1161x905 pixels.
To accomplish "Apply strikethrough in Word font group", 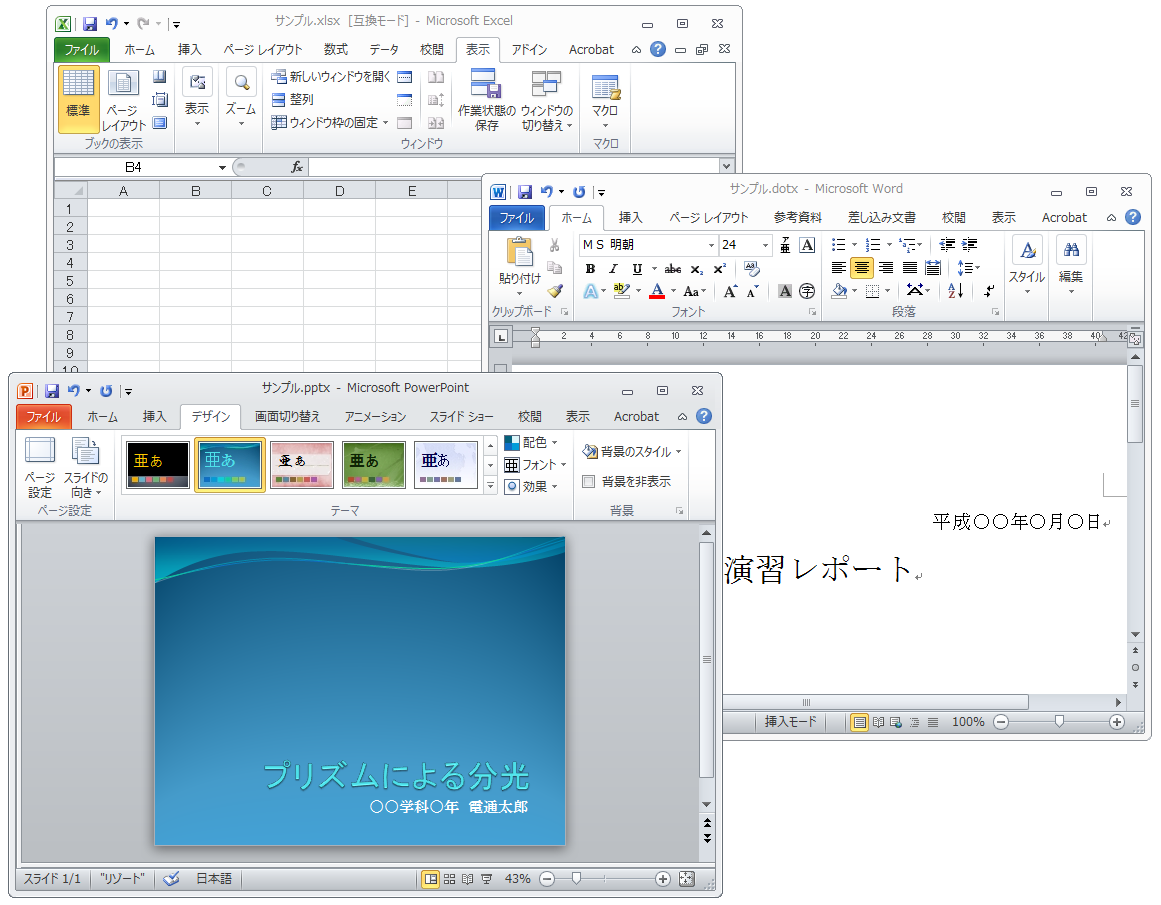I will coord(673,269).
